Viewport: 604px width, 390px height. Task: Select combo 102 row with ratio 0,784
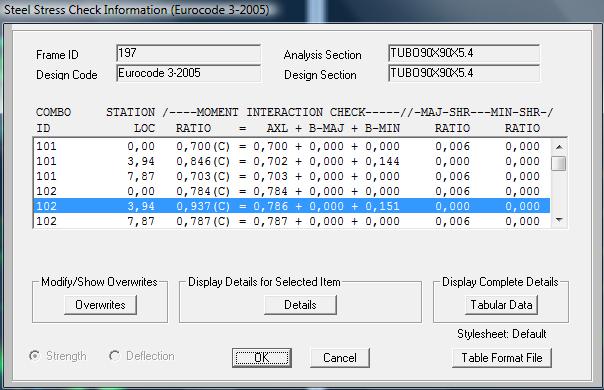coord(292,191)
